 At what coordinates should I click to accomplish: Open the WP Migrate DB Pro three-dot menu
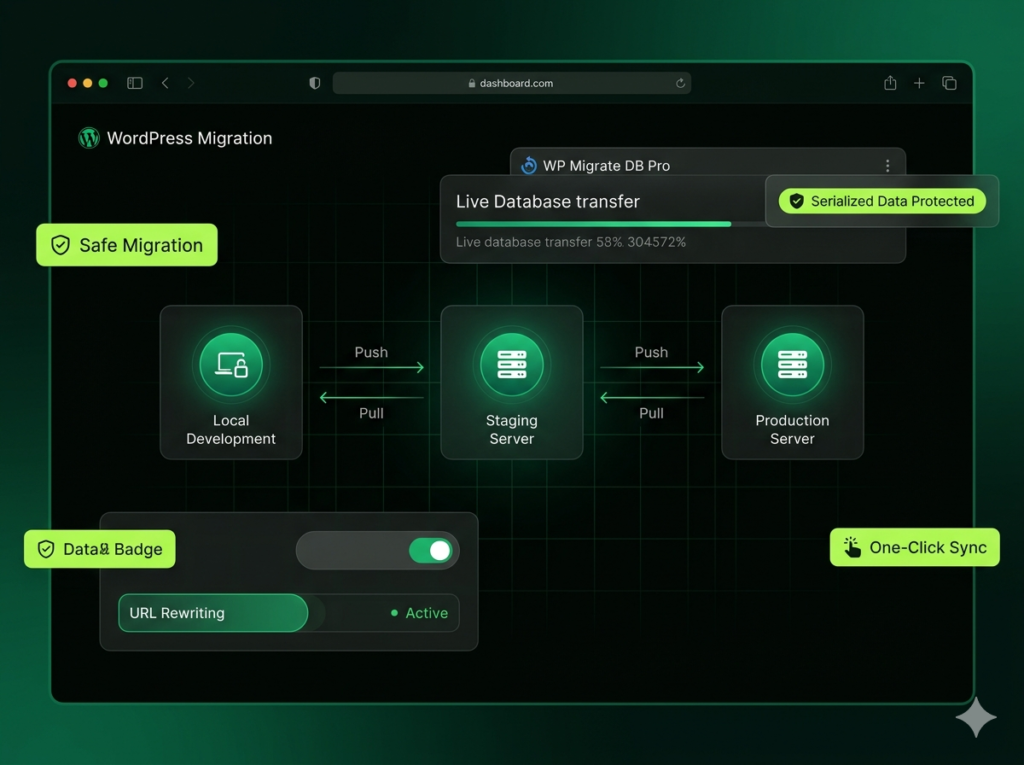(887, 165)
